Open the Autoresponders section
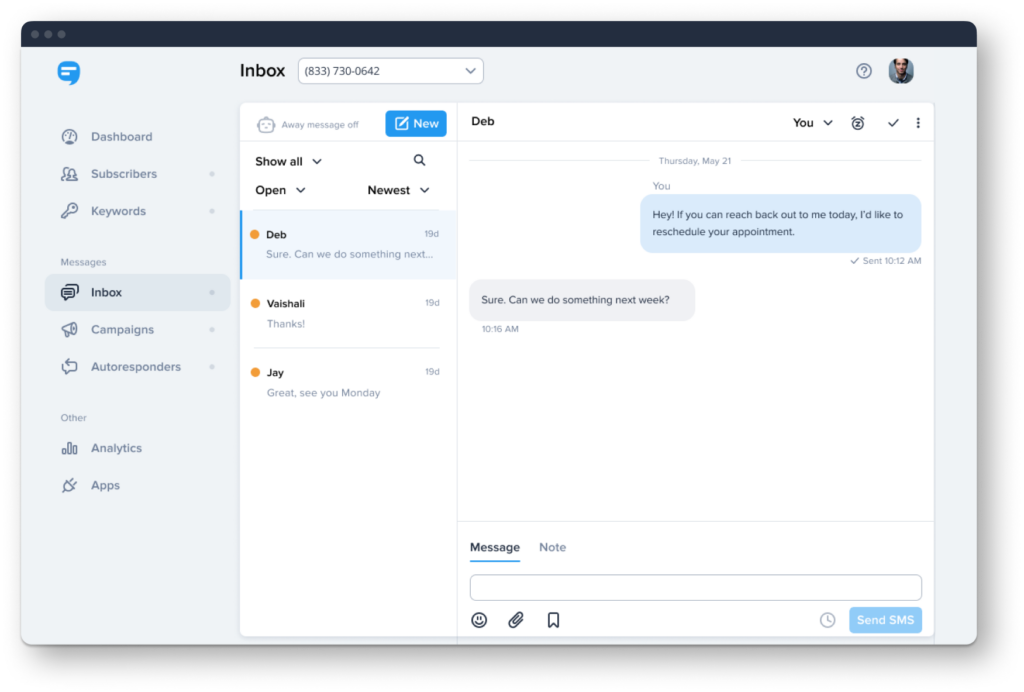This screenshot has height=692, width=1024. (135, 367)
